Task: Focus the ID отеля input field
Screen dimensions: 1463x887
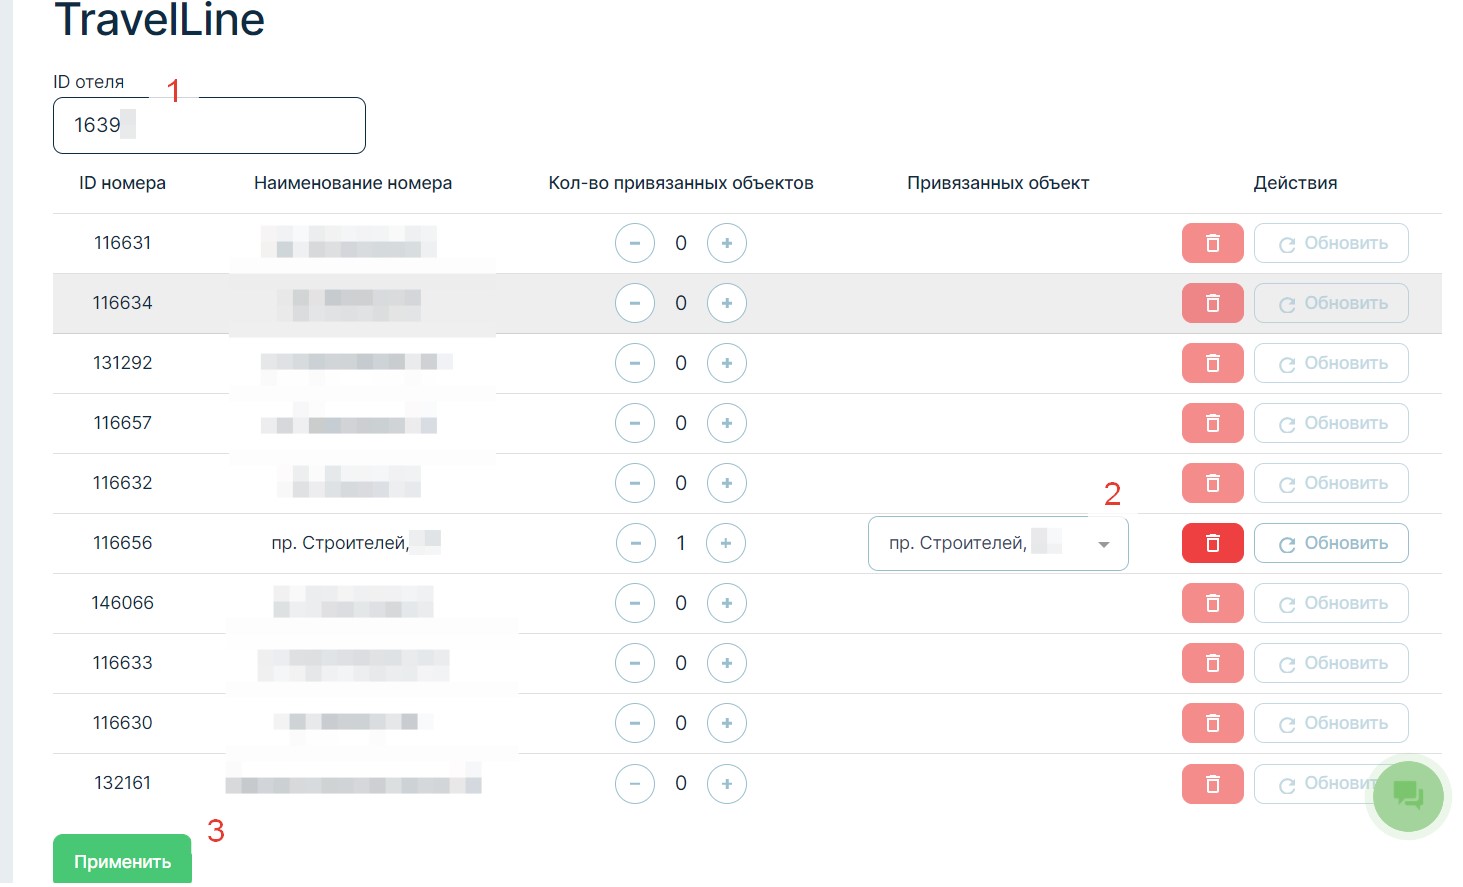Action: point(209,125)
